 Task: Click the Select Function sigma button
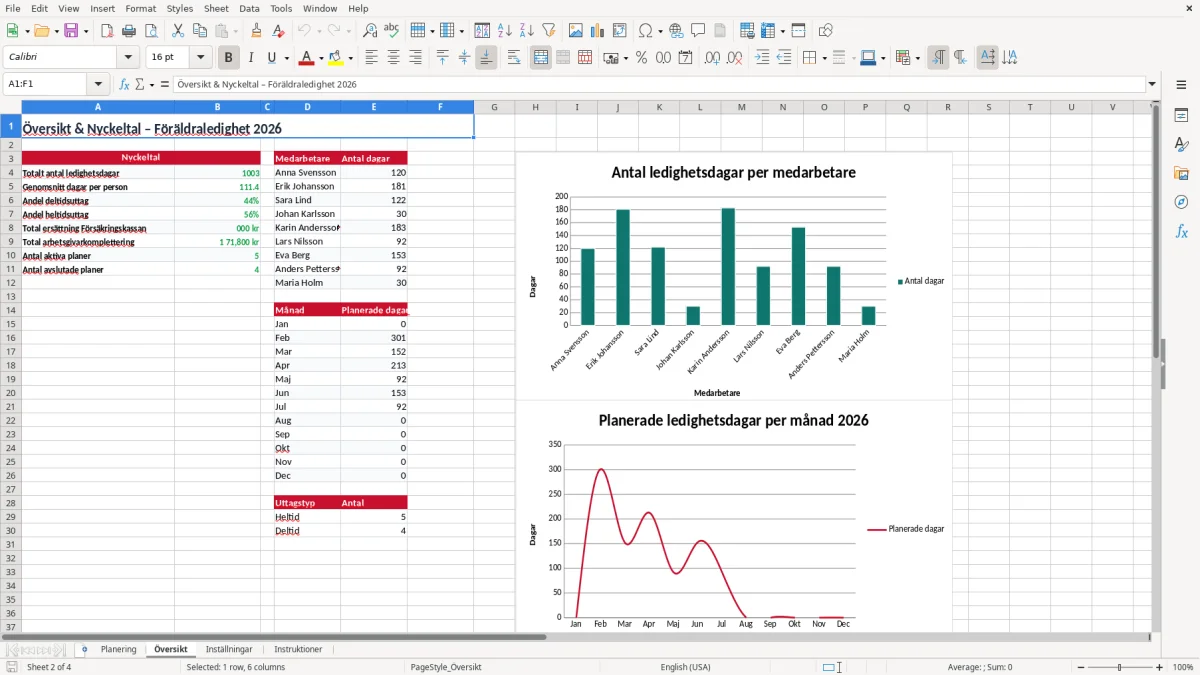pos(139,85)
